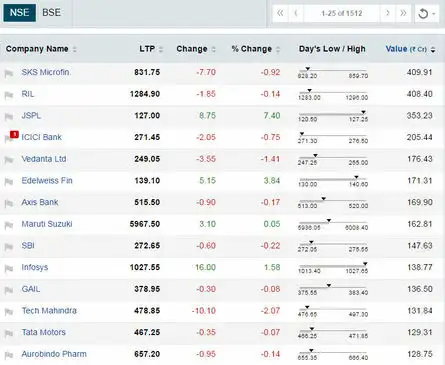Image resolution: width=445 pixels, height=365 pixels.
Task: Select the value 128.75
Action: tap(420, 354)
